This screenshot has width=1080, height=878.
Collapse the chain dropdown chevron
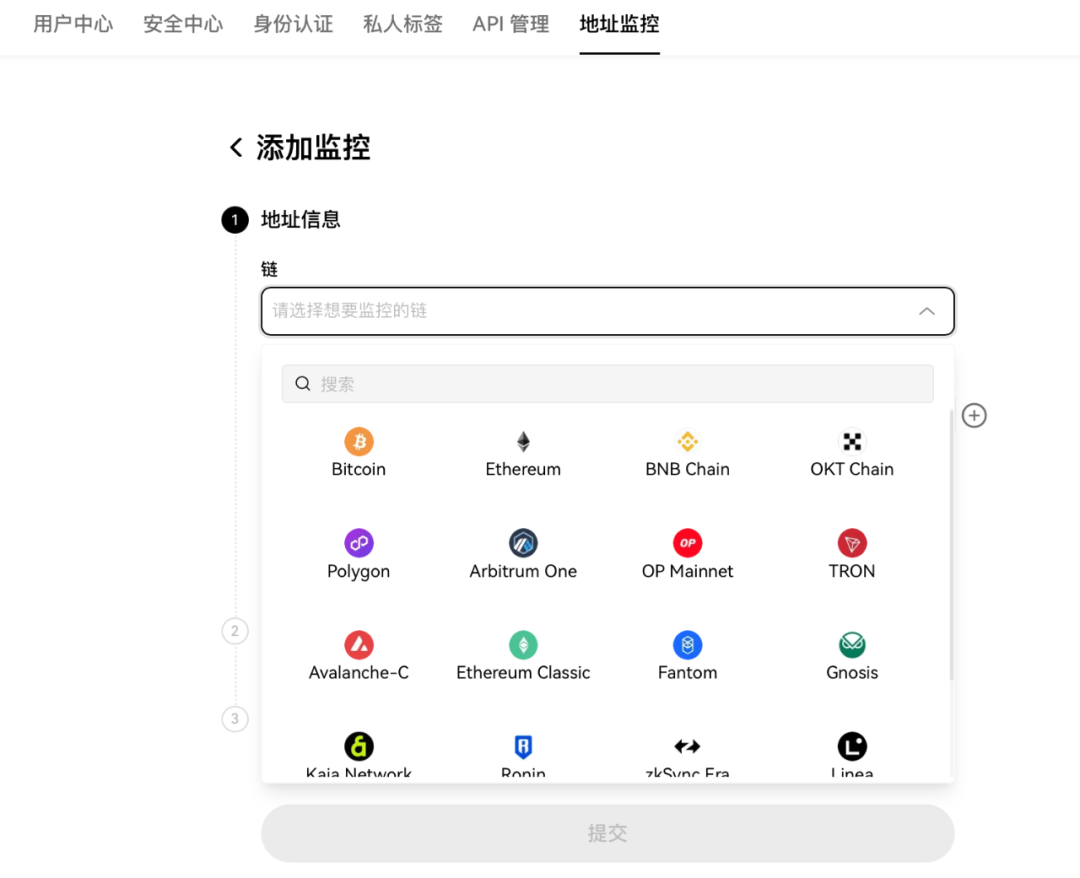(926, 311)
